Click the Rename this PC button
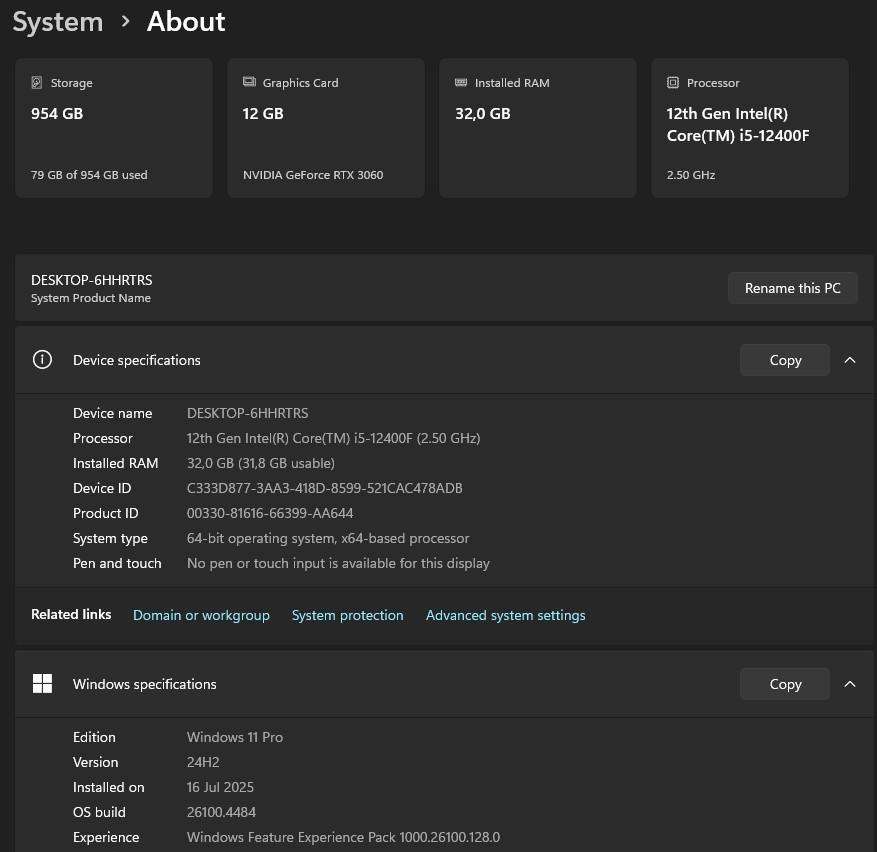 pos(792,288)
